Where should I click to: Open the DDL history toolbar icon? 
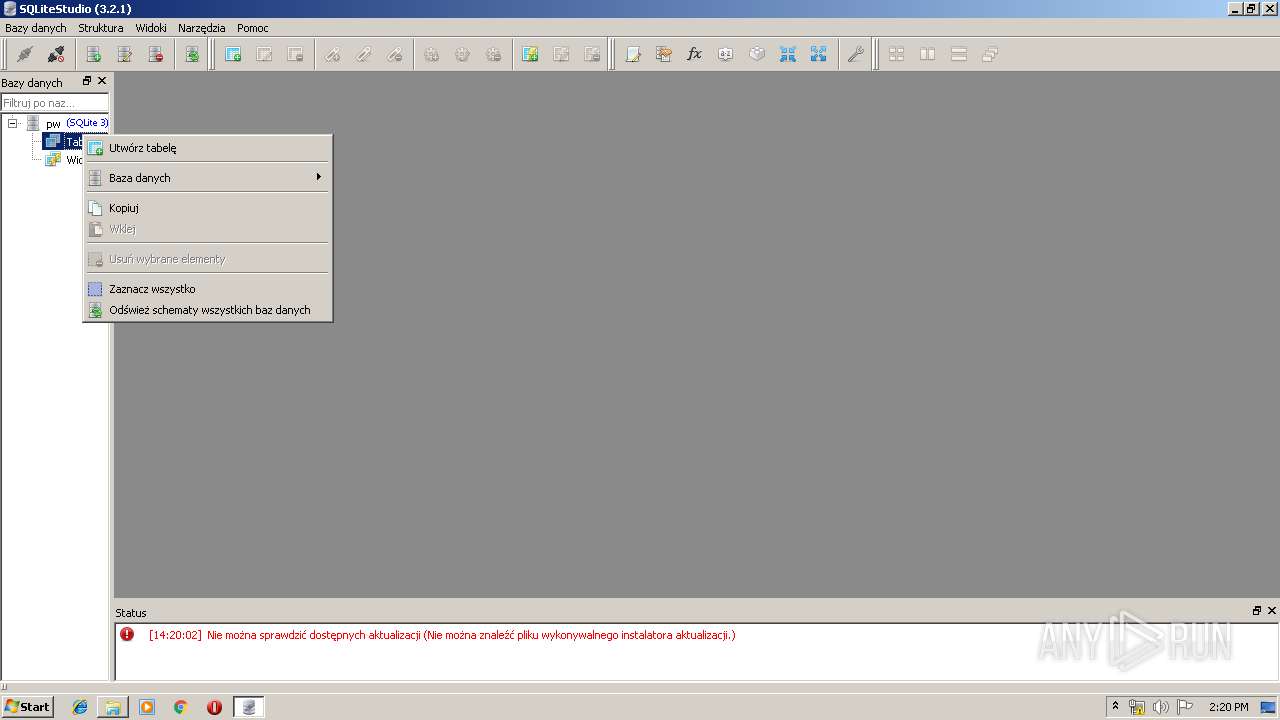click(664, 55)
